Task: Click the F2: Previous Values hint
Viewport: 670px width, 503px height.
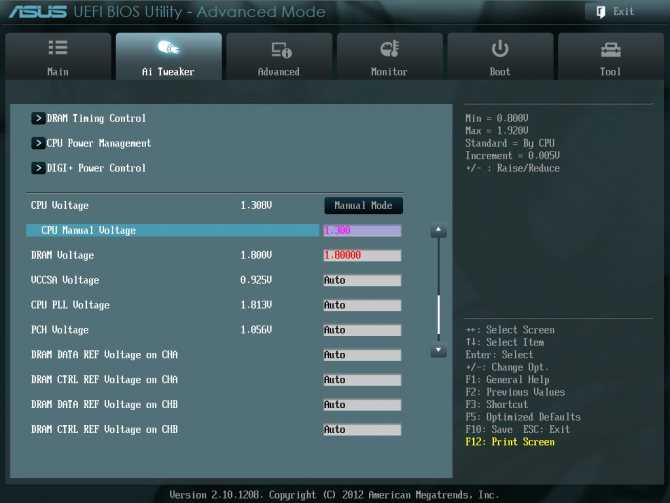Action: [515, 392]
